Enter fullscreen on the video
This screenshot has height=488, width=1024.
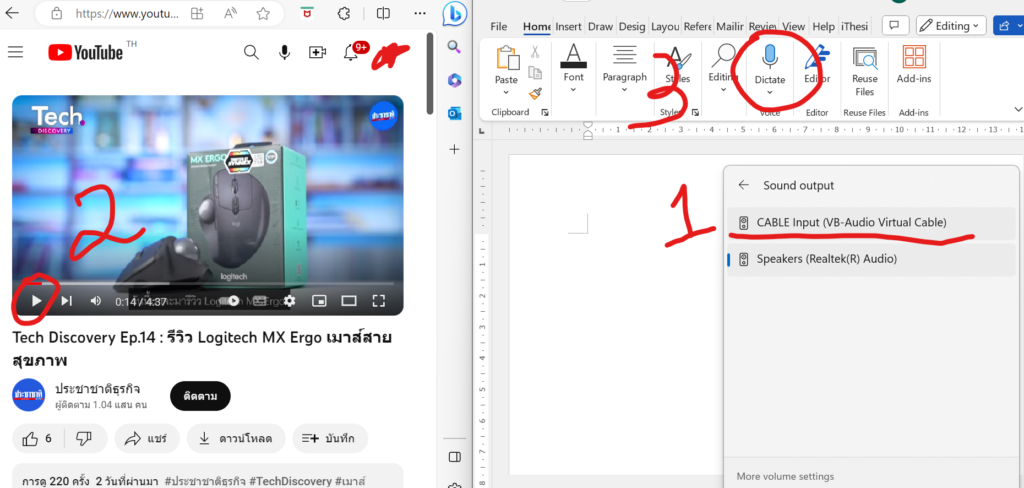point(379,301)
